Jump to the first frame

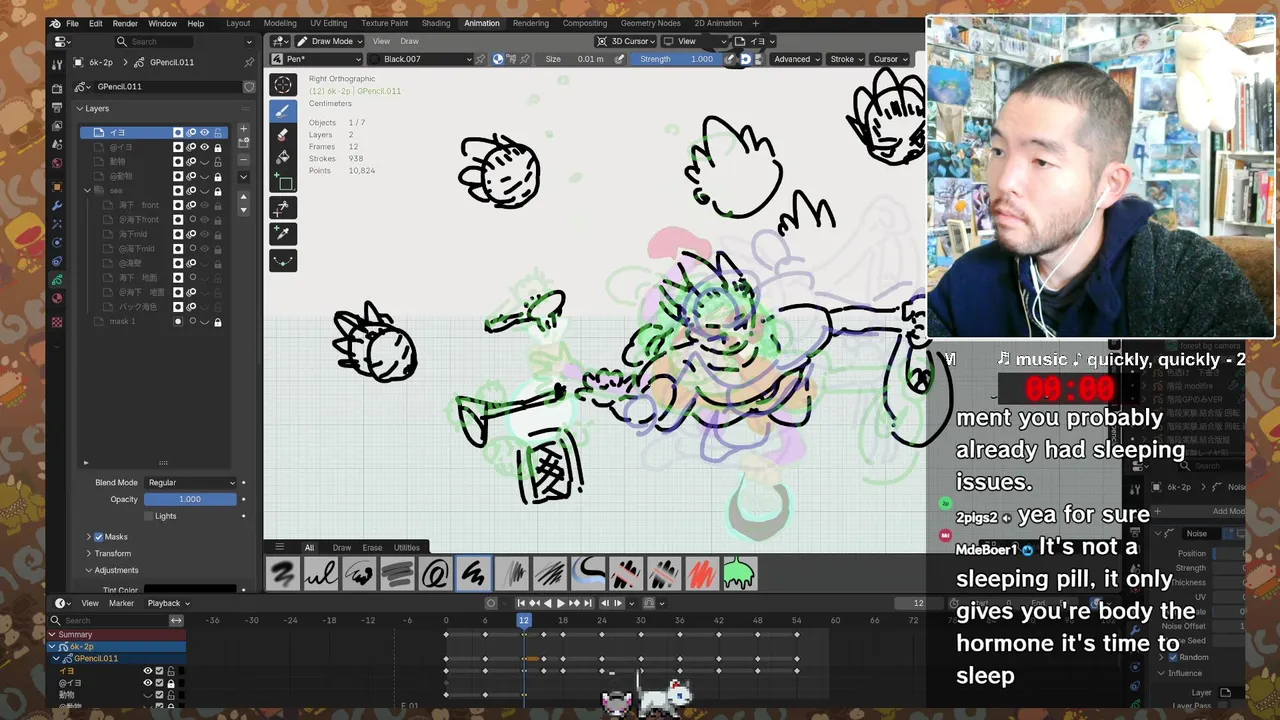pos(521,603)
